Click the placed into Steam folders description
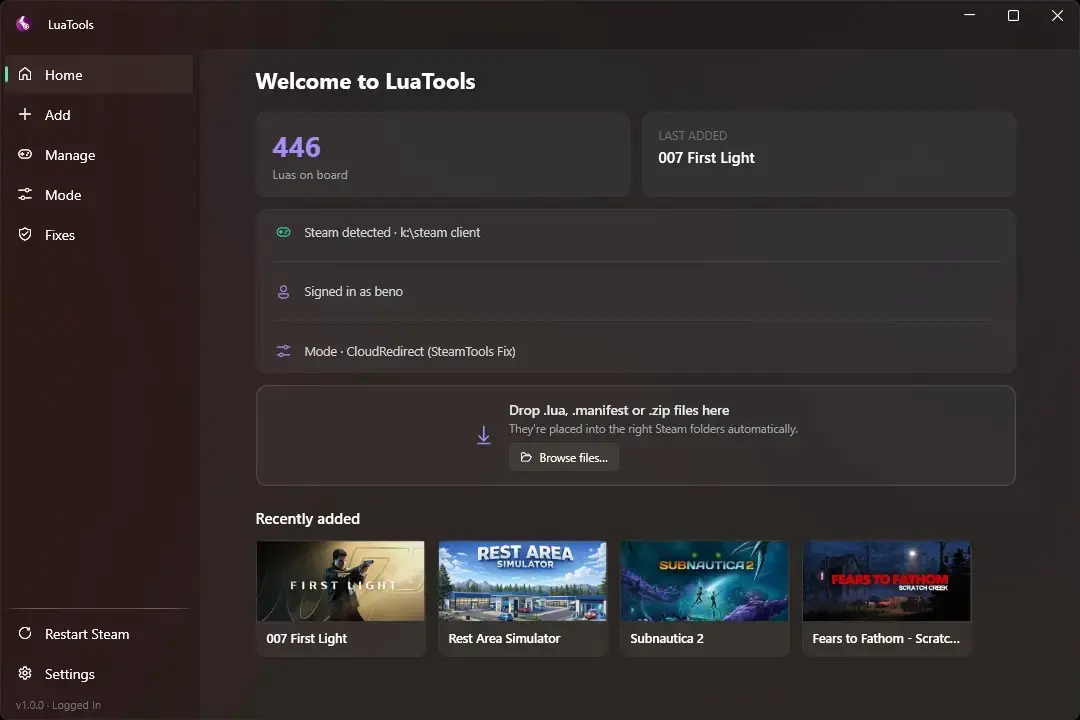The width and height of the screenshot is (1080, 720). coord(653,429)
